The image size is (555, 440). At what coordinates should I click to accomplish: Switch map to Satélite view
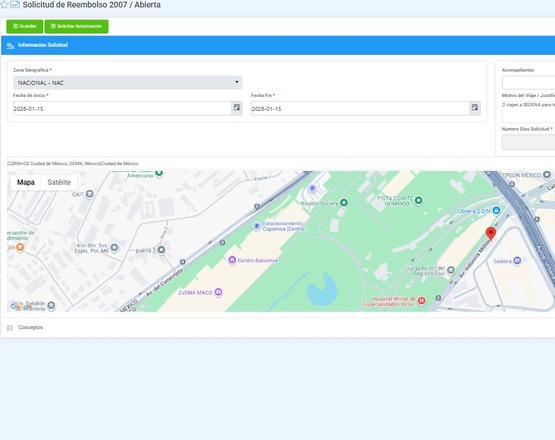point(59,182)
